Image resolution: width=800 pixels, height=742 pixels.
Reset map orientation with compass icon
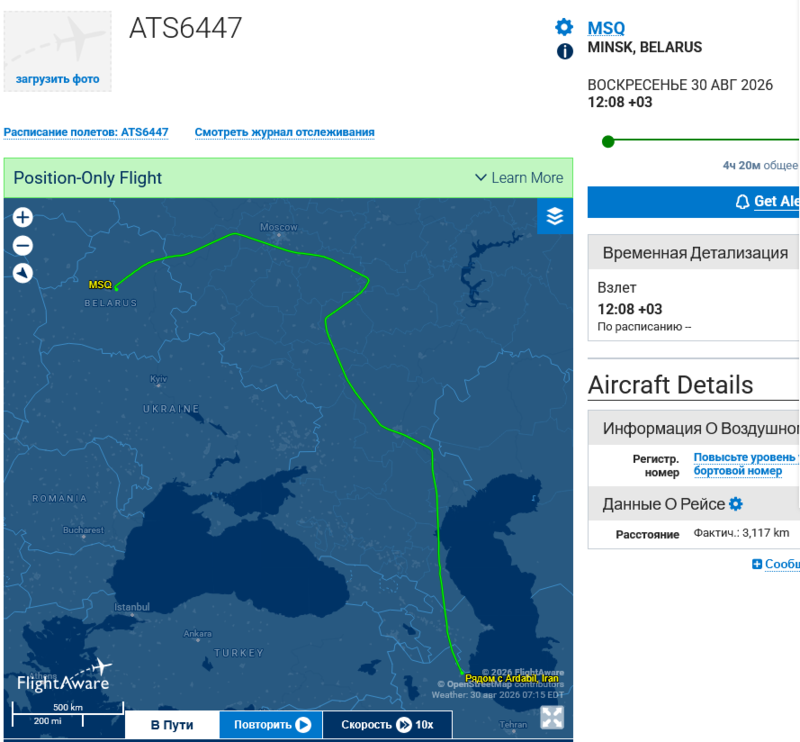[22, 274]
